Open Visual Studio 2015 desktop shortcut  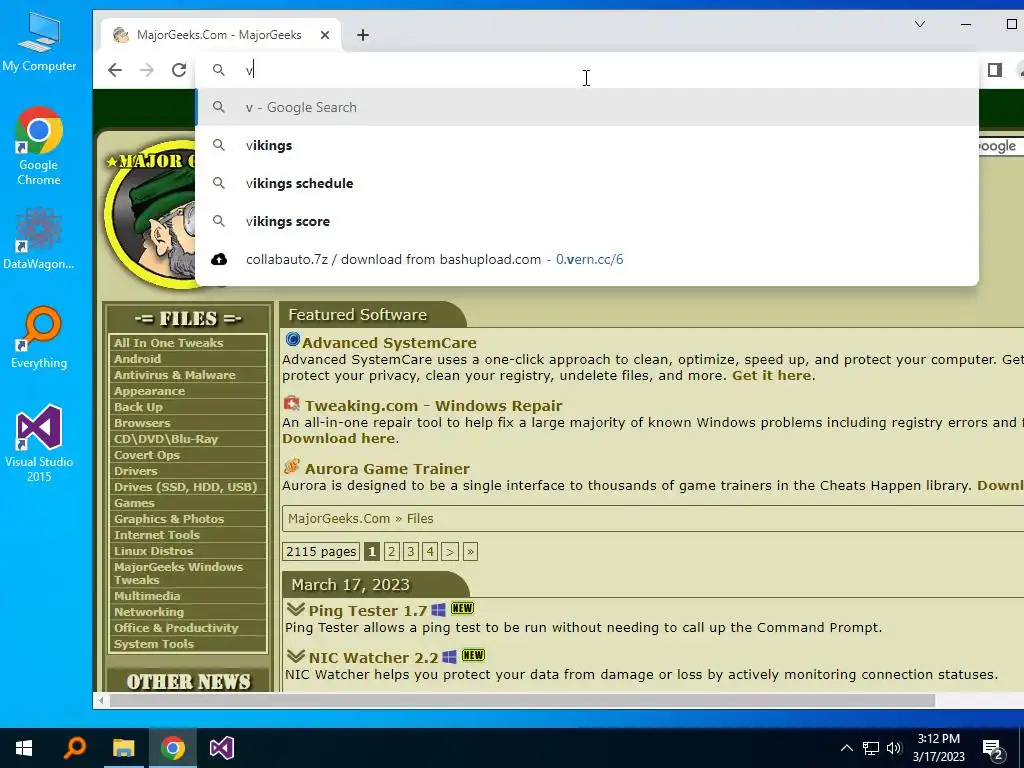click(39, 443)
